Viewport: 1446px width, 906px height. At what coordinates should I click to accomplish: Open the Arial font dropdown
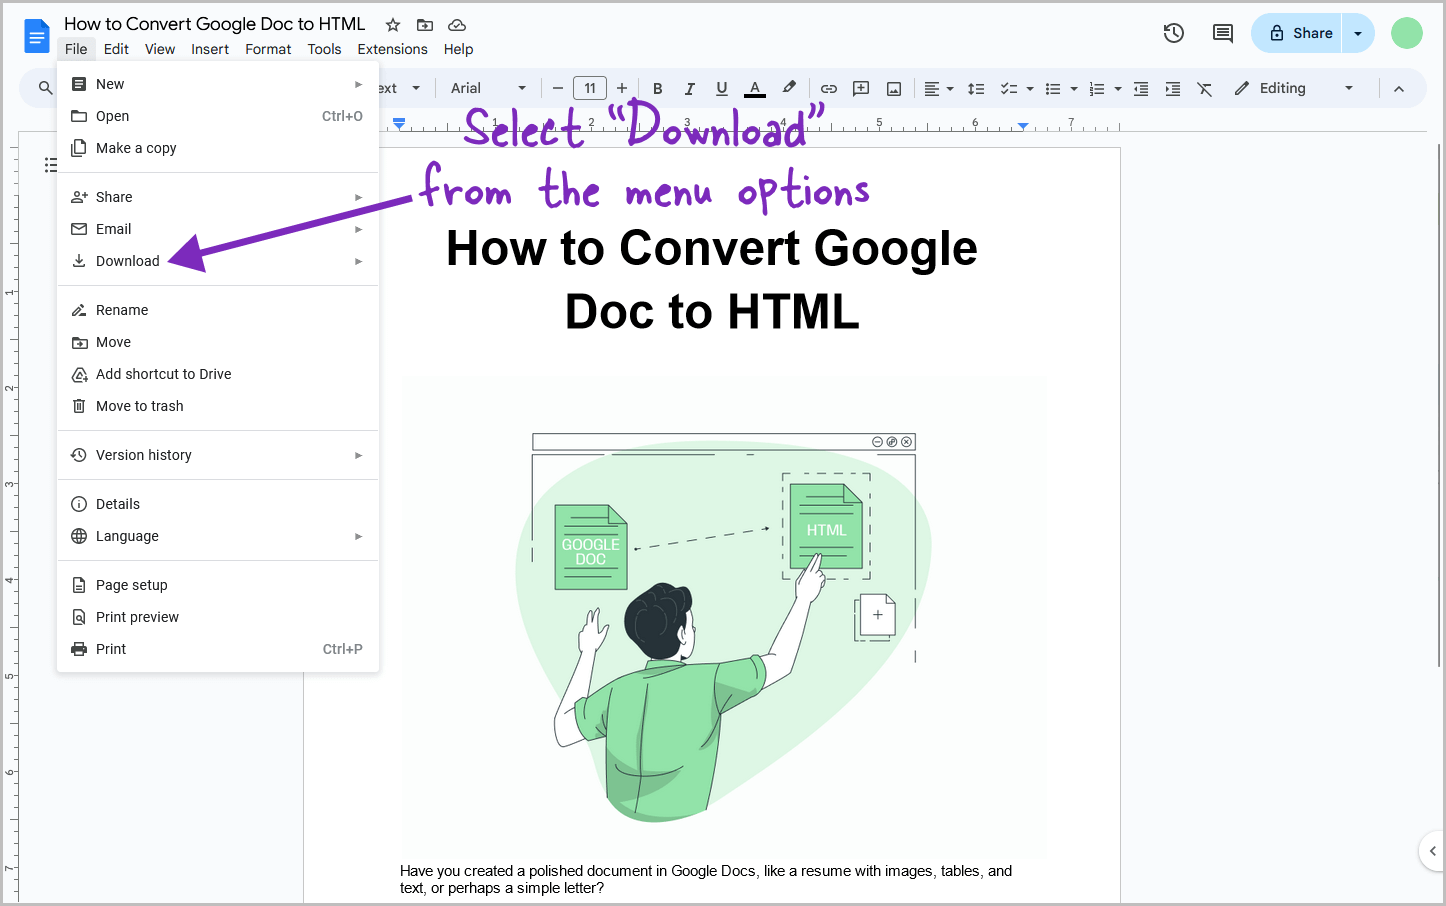pyautogui.click(x=488, y=88)
